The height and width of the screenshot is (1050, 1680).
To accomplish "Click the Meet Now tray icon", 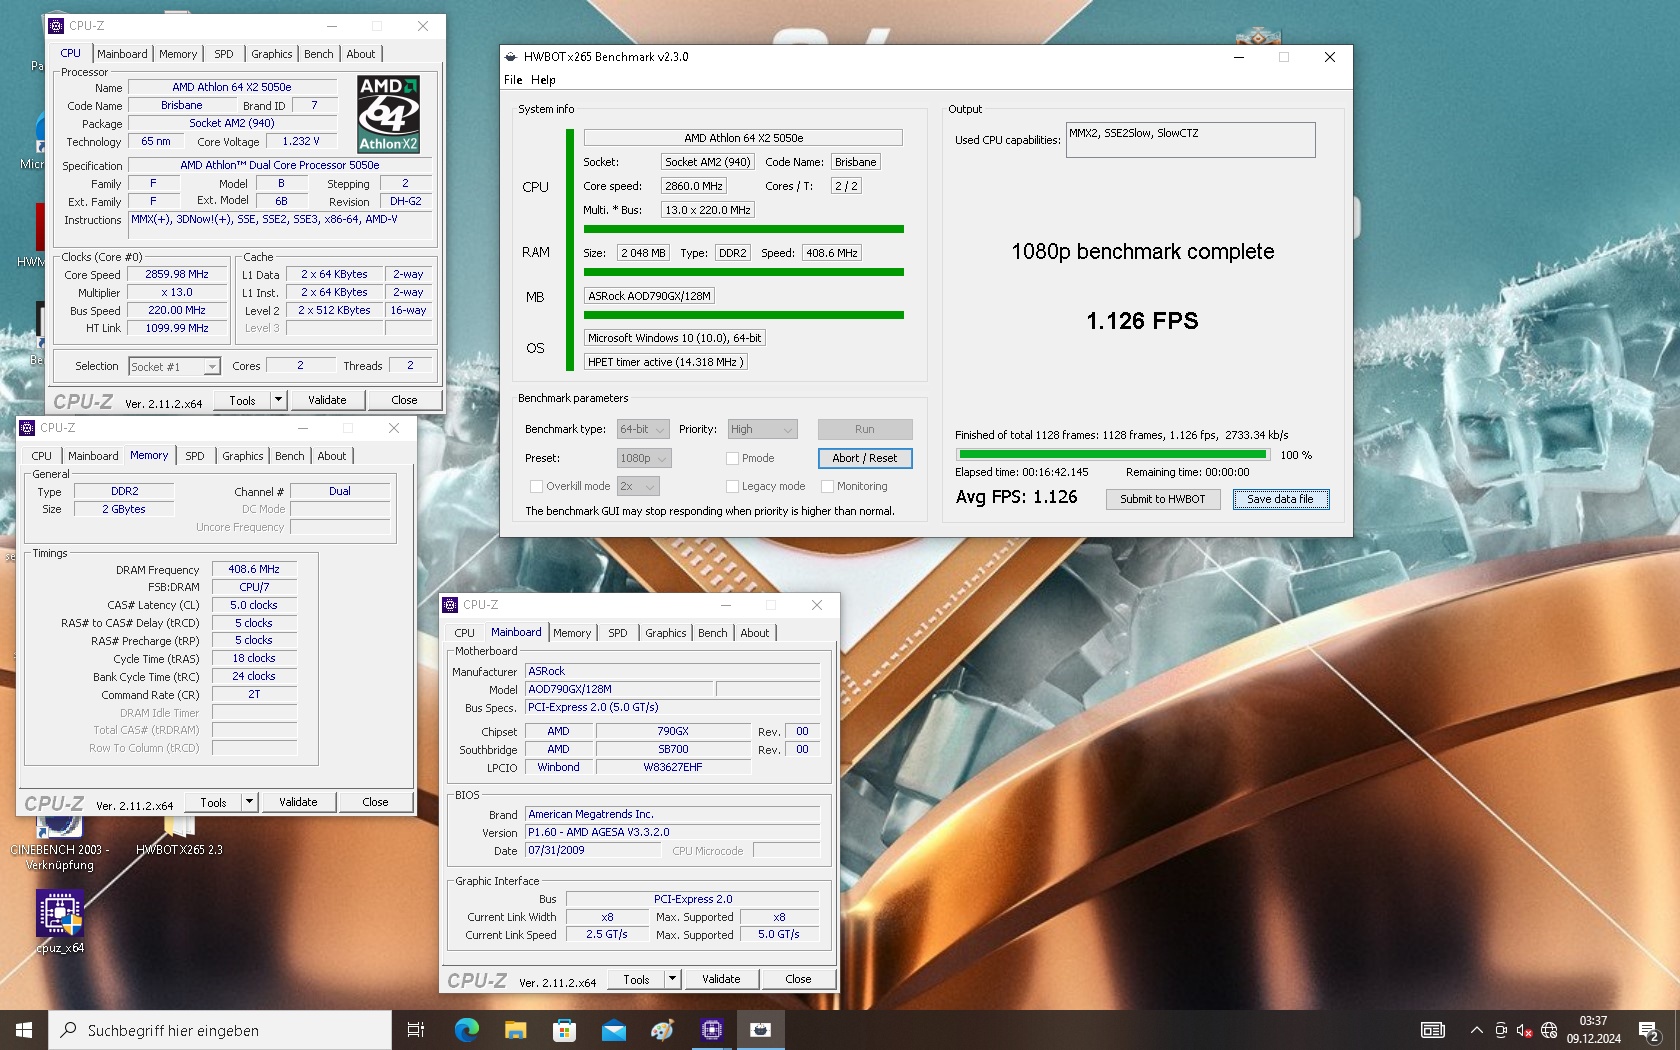I will [1501, 1030].
